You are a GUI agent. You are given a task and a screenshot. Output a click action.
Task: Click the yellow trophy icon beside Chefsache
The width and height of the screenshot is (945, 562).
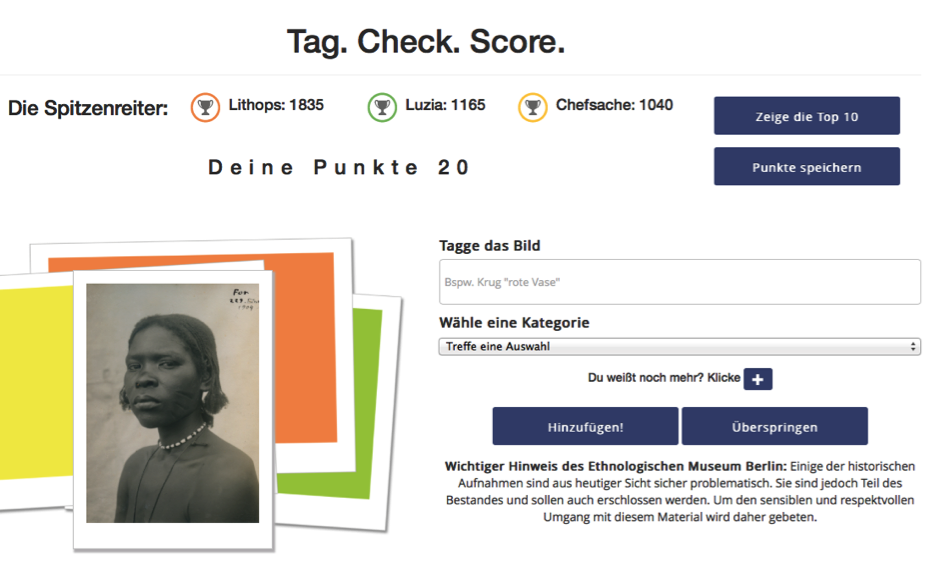point(533,106)
